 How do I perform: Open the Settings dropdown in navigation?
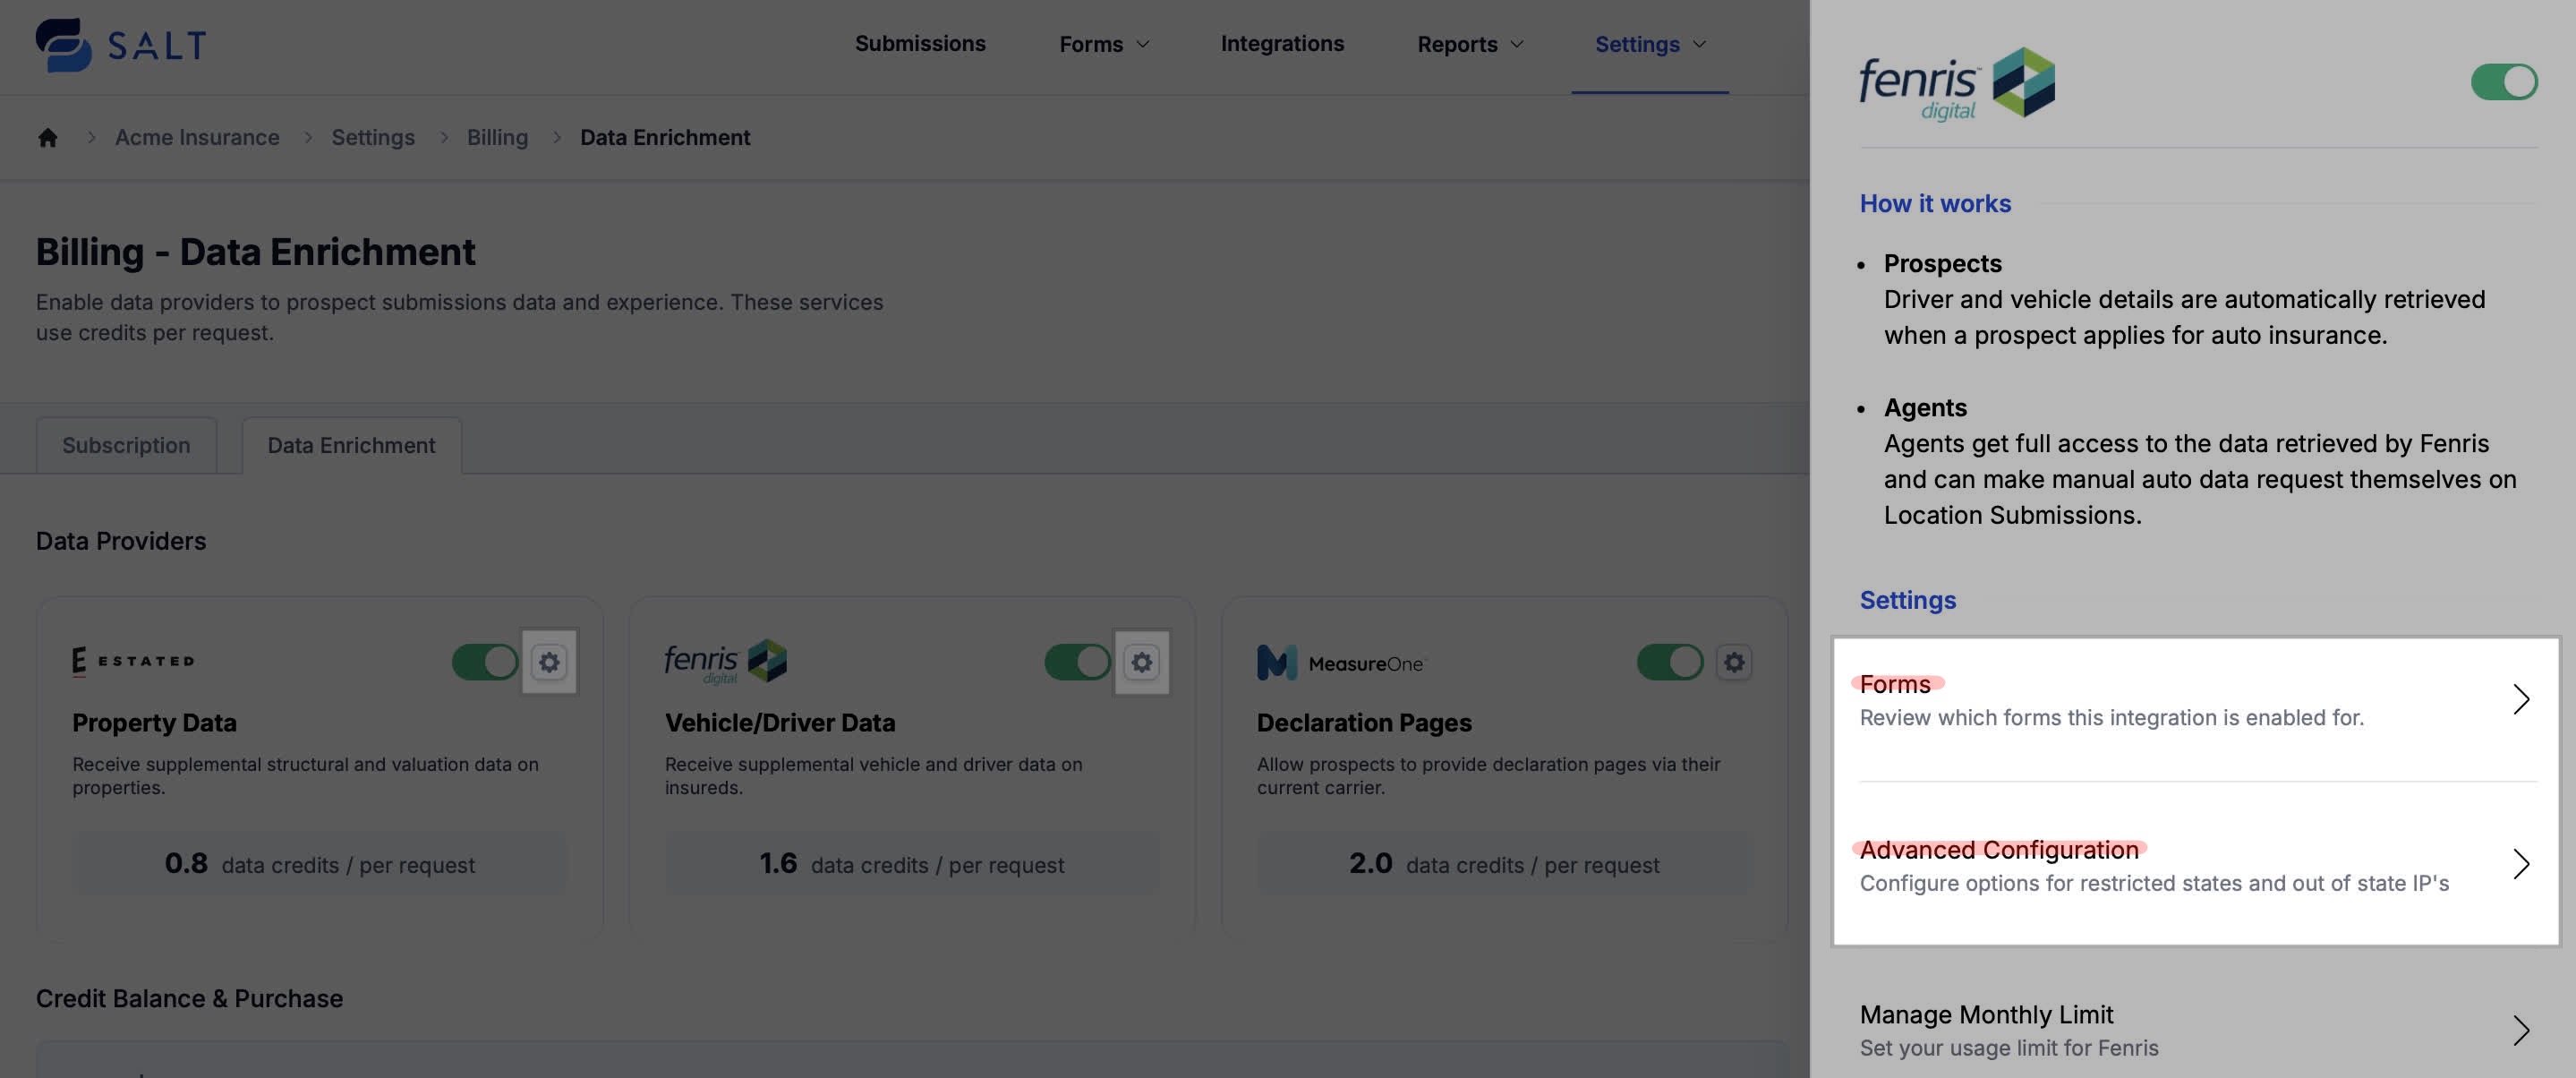click(x=1649, y=44)
